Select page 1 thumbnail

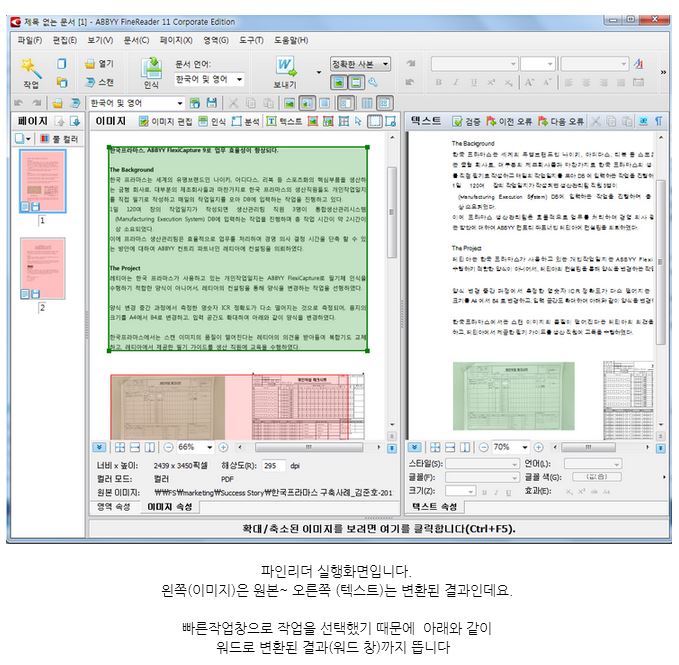(42, 181)
